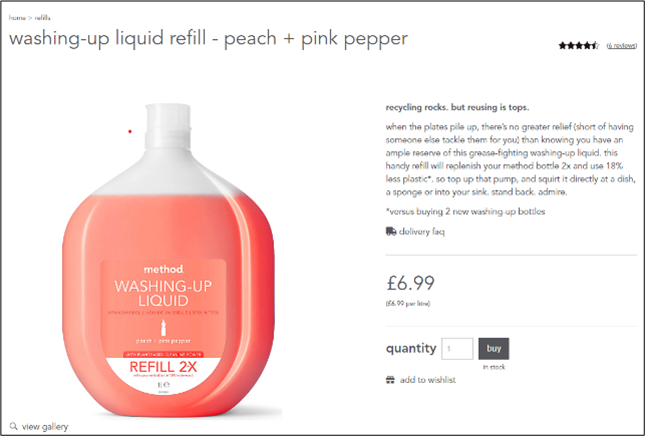Click the delivery truck icon
Image resolution: width=645 pixels, height=436 pixels.
point(391,231)
